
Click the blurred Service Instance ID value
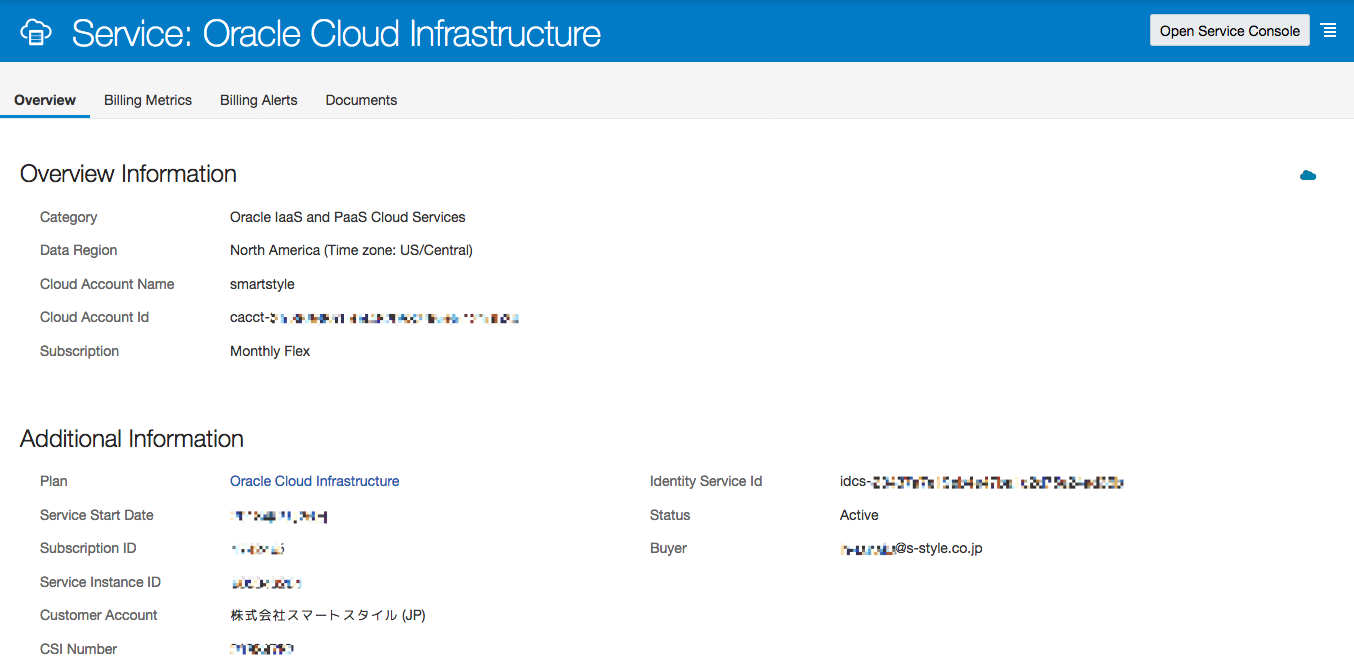(x=266, y=582)
